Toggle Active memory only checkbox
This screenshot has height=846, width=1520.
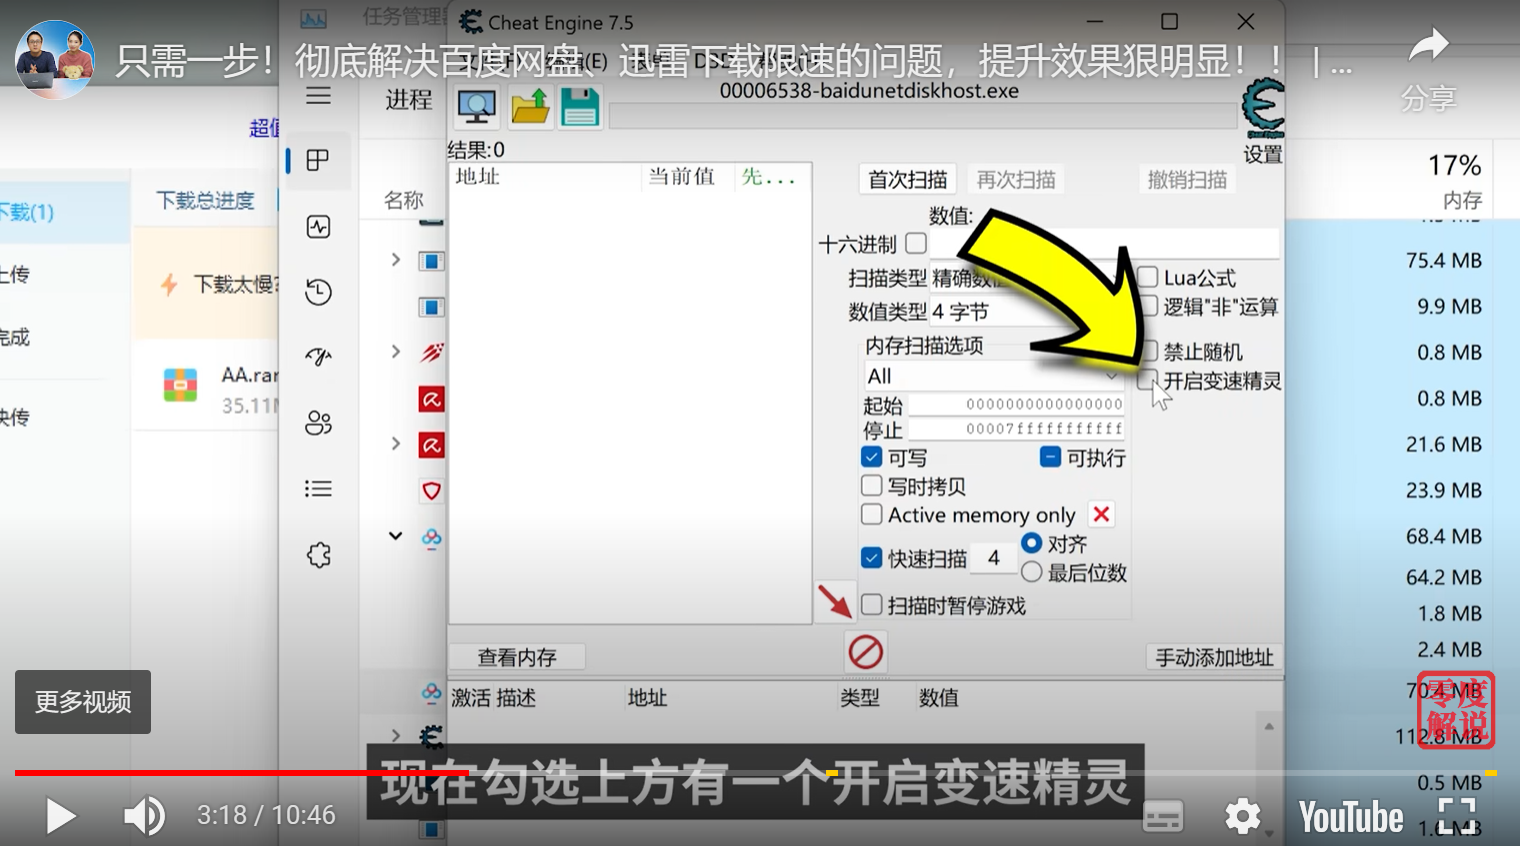click(x=871, y=514)
